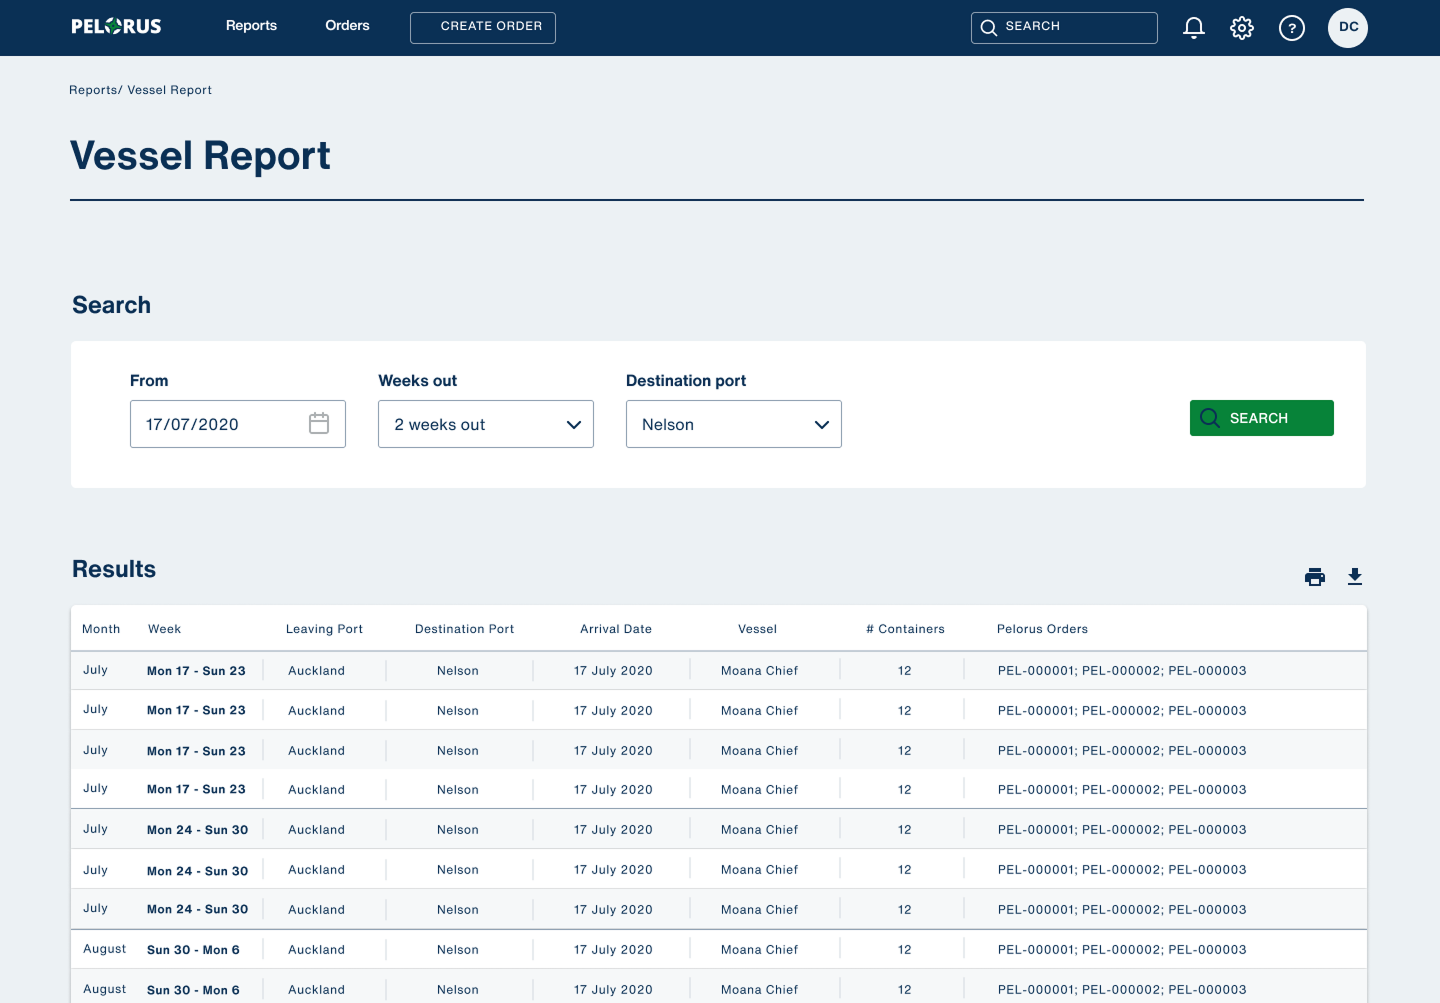Sort by Vessel column header

click(x=757, y=629)
